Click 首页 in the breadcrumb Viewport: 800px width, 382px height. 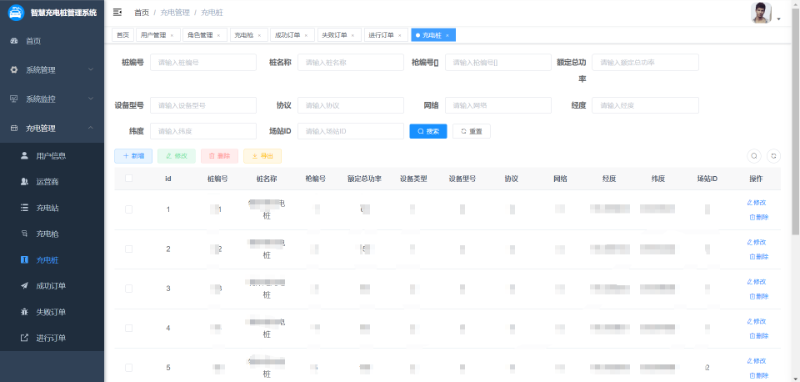click(141, 12)
